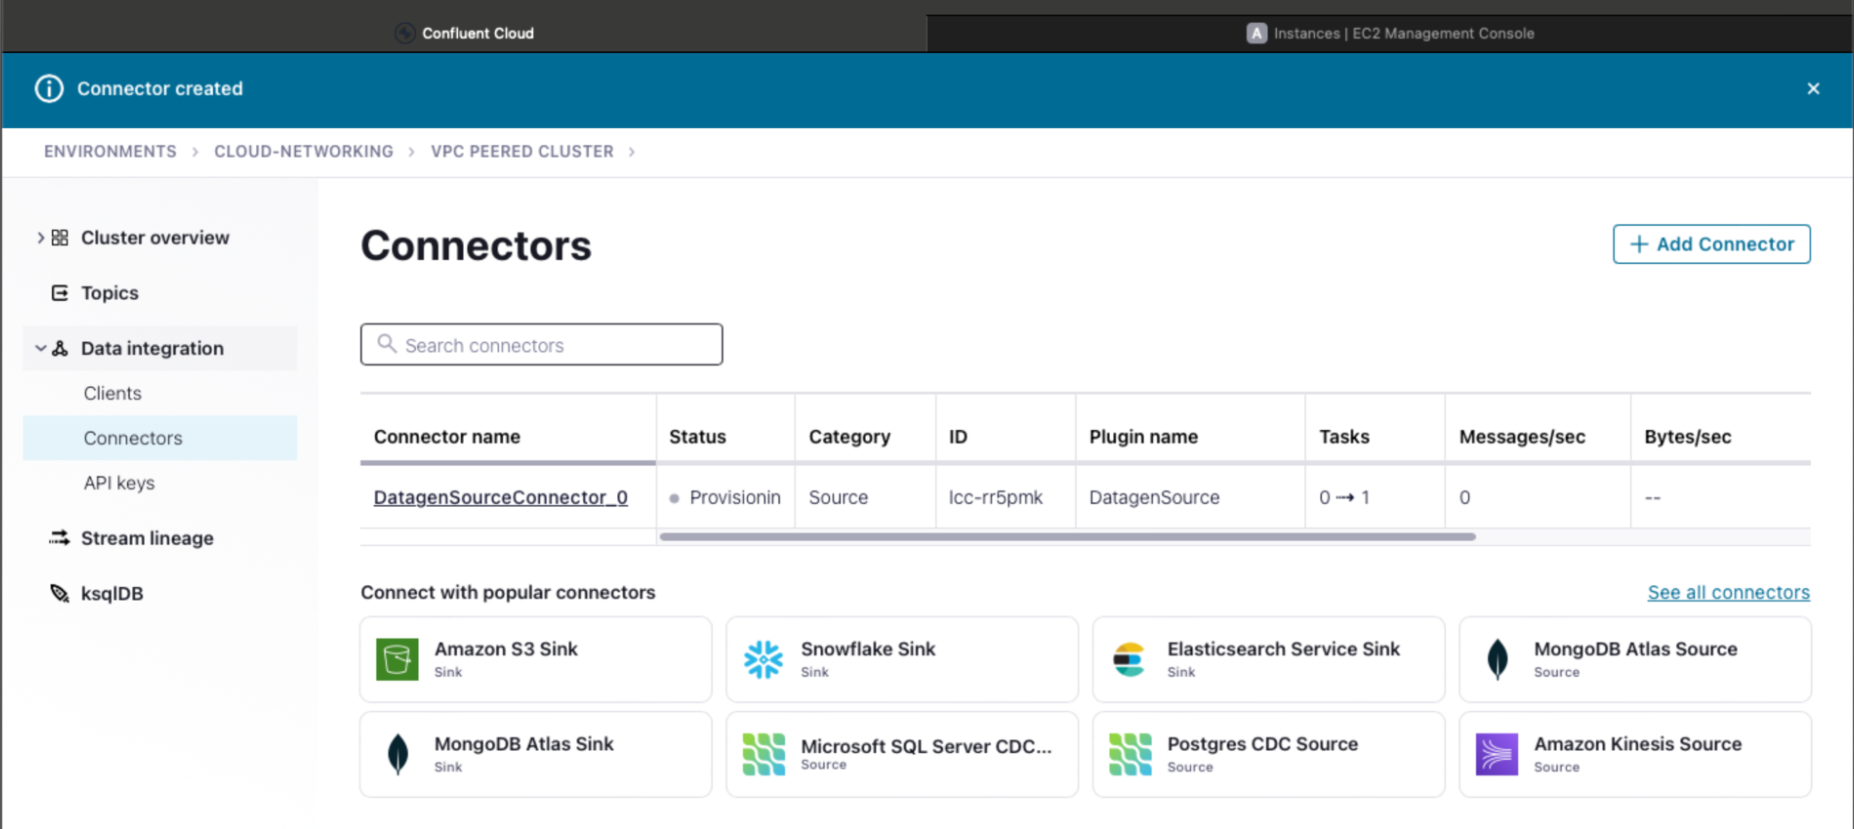Screen dimensions: 1854x829
Task: Click the Microsoft SQL Server CDC icon
Action: pos(764,754)
